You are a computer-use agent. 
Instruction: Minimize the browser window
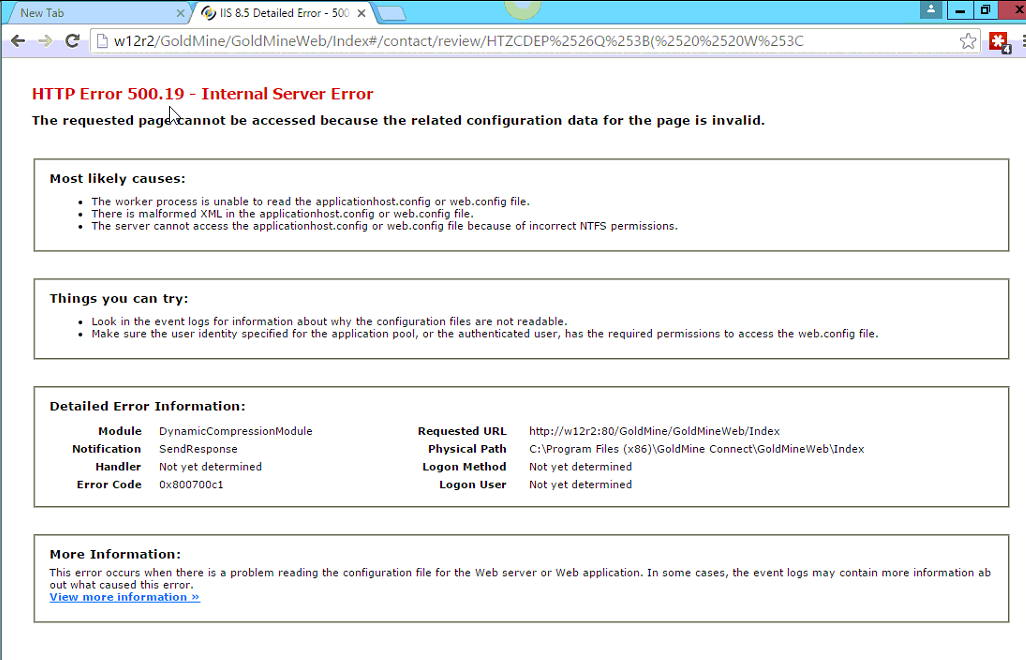pyautogui.click(x=959, y=10)
